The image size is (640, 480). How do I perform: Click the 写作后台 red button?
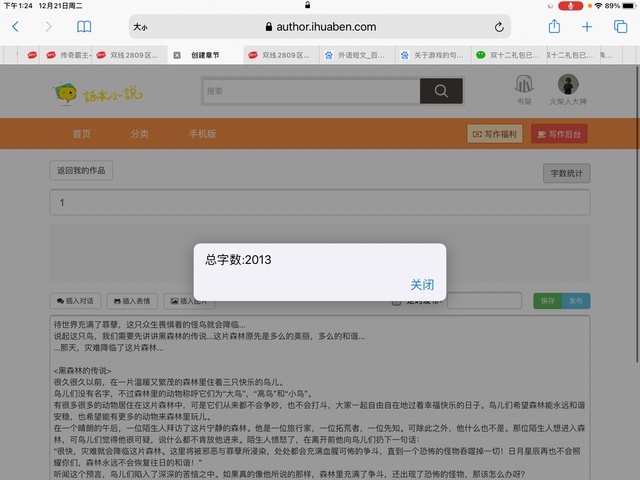(559, 134)
